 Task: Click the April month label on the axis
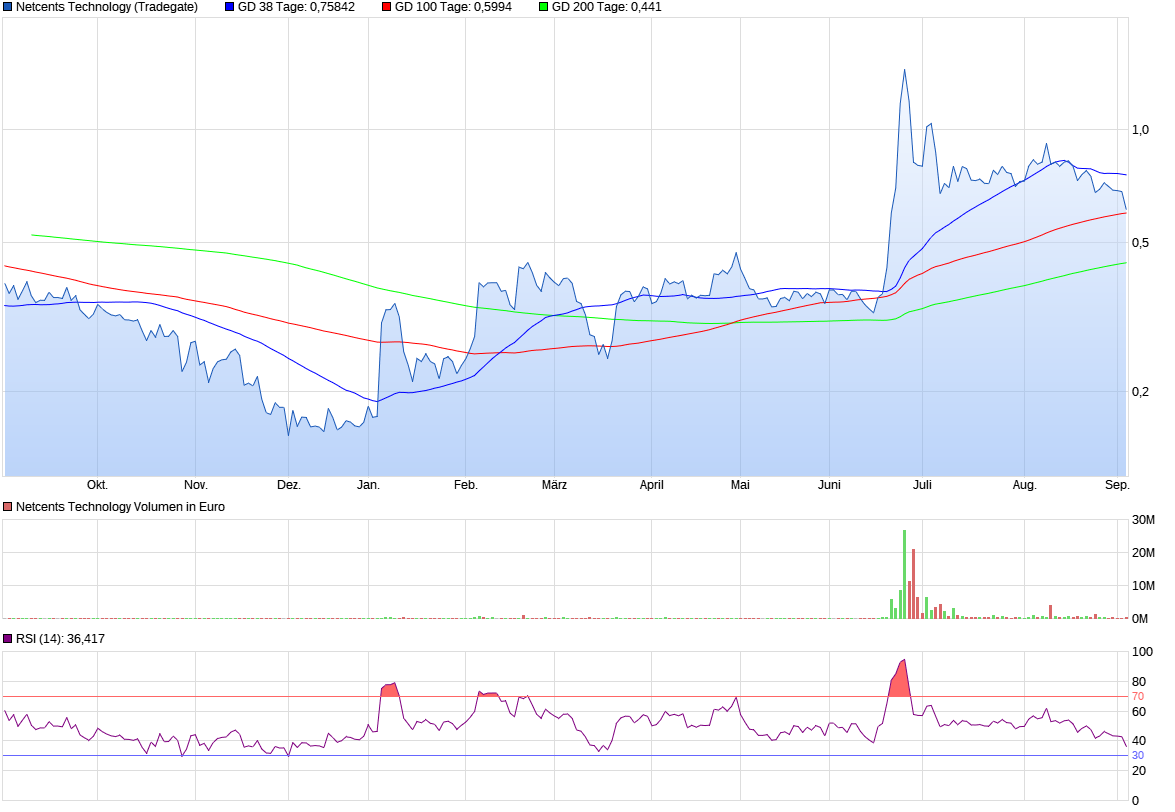point(652,485)
